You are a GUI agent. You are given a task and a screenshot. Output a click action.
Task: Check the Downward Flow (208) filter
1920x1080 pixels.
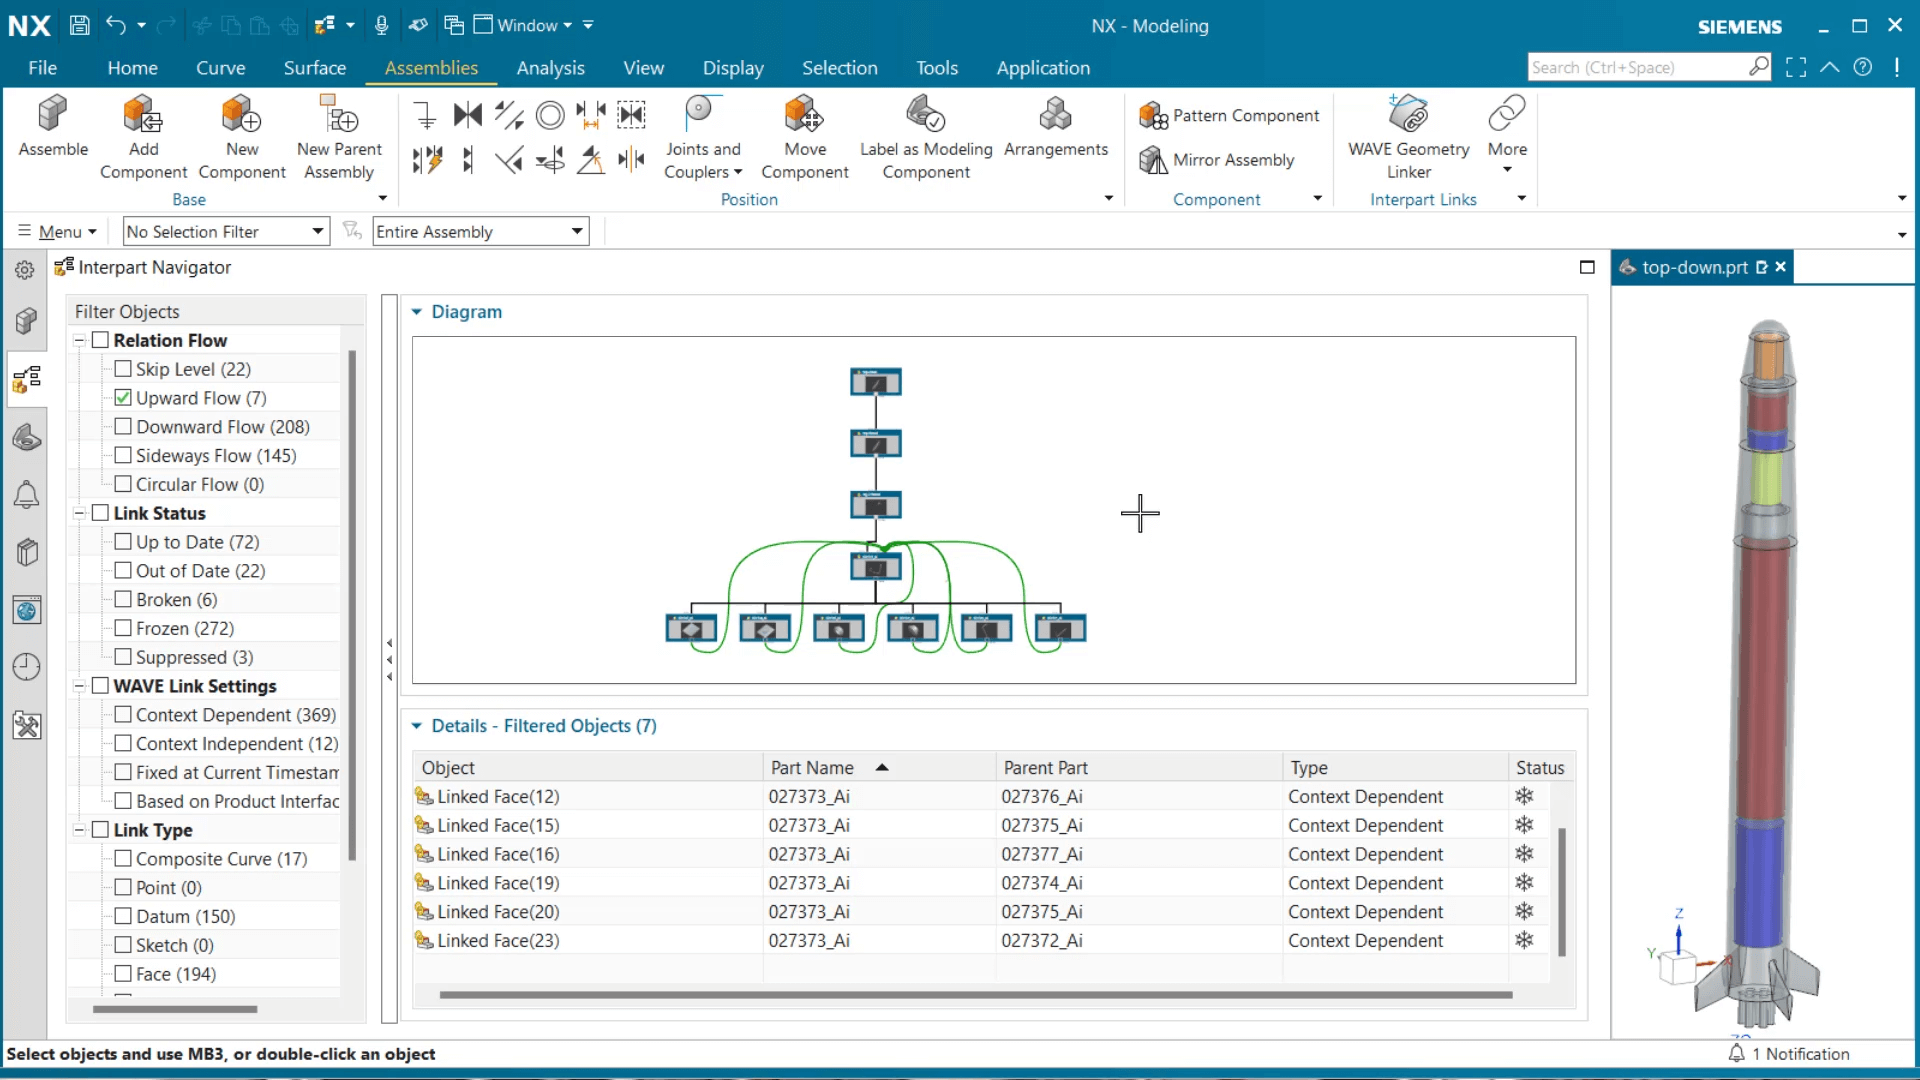(x=123, y=427)
